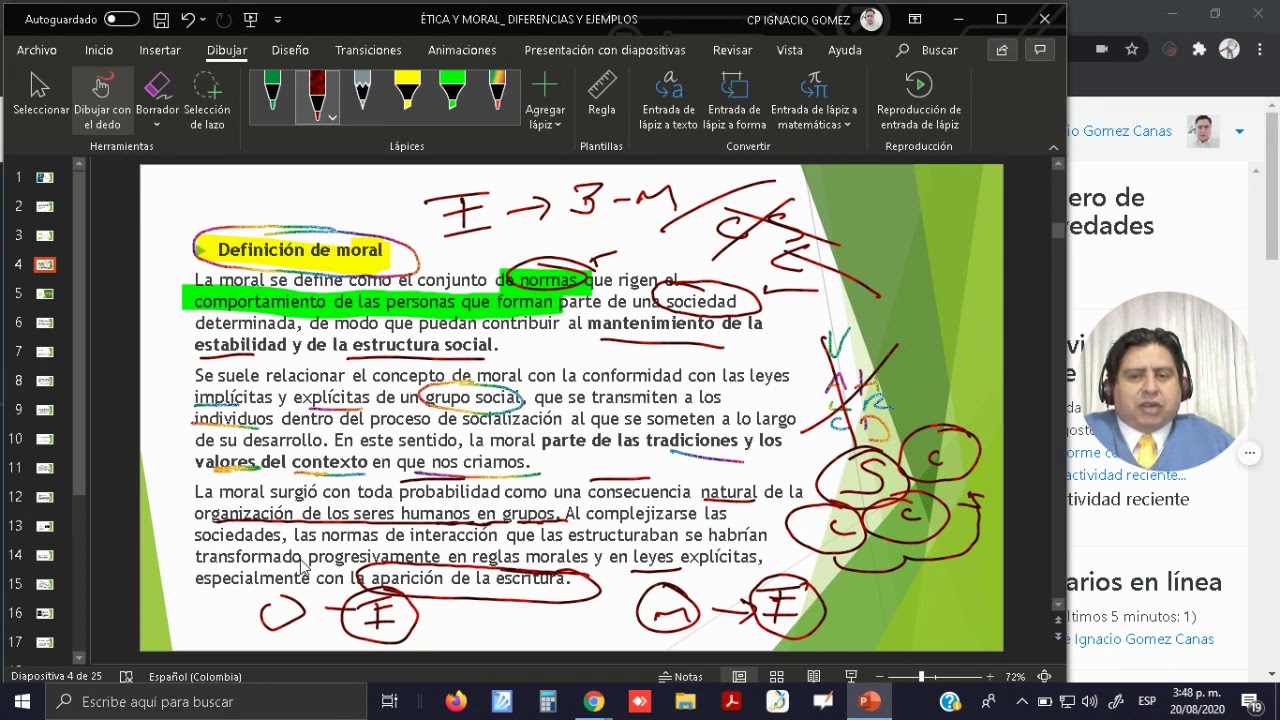Switch to the Inicio tab

(99, 50)
